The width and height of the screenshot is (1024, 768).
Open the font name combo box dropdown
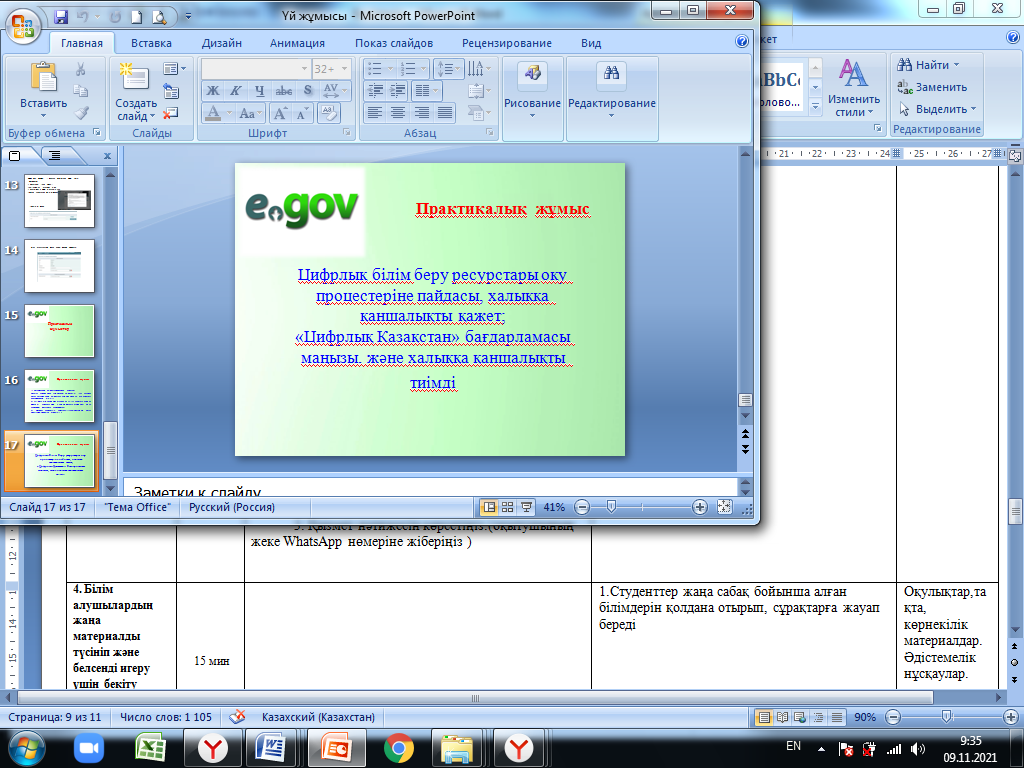[304, 69]
